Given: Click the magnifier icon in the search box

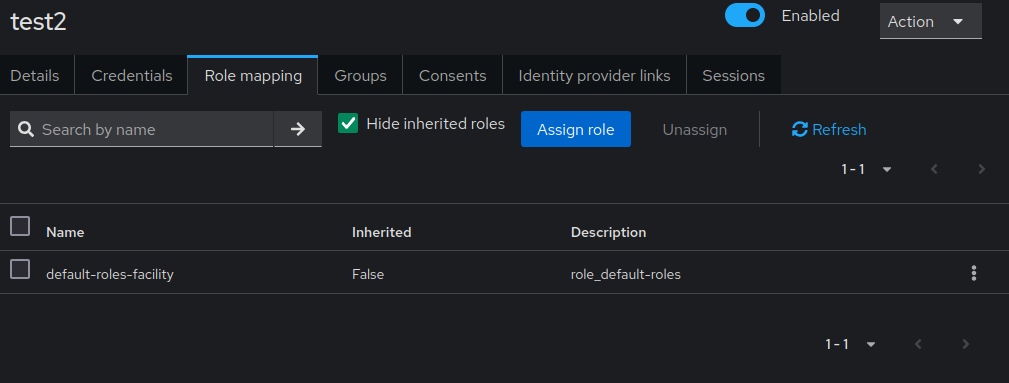Looking at the screenshot, I should click(x=26, y=129).
